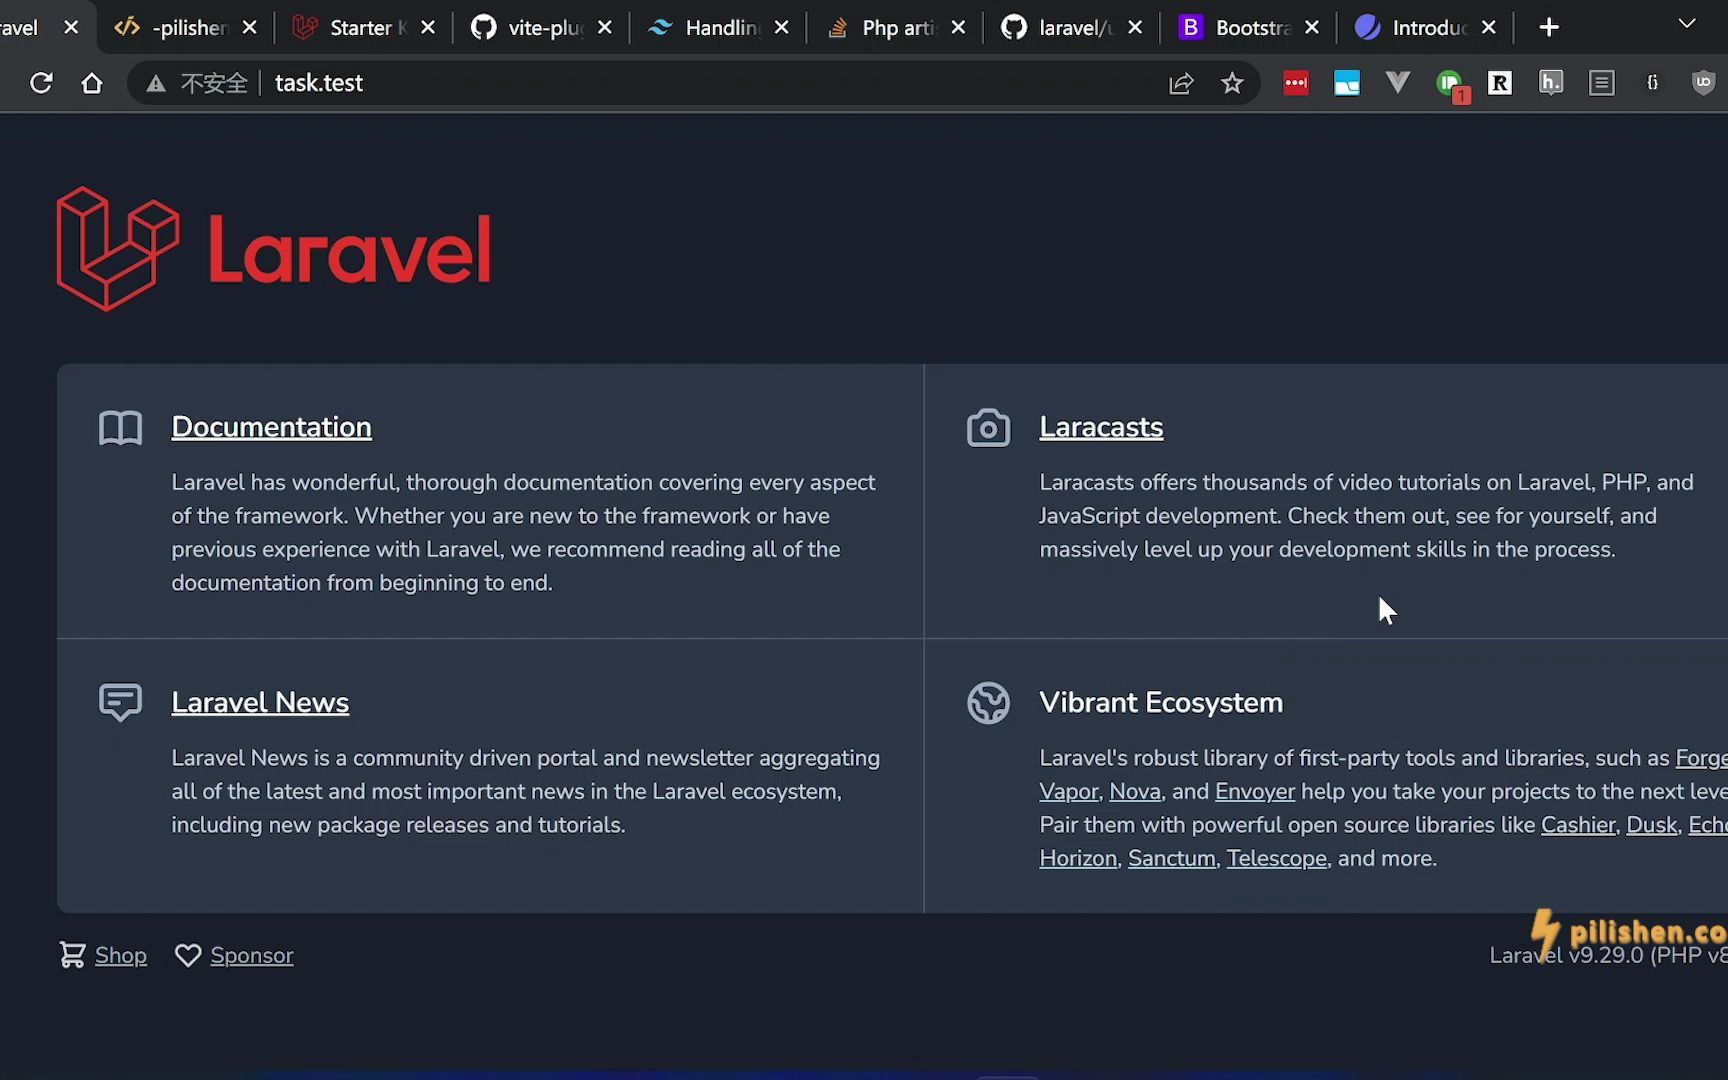Screen dimensions: 1728x1080
Task: Click the shopping cart icon beside Shop
Action: (72, 955)
